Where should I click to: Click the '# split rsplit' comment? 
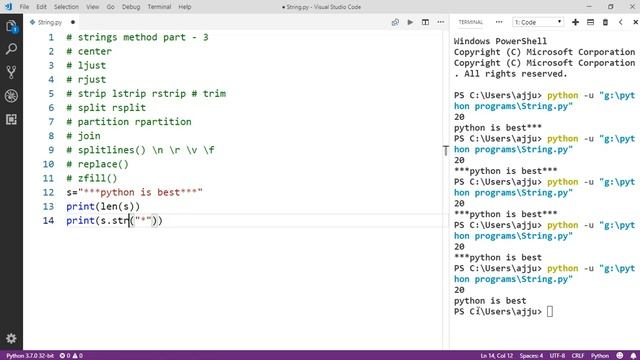click(106, 108)
